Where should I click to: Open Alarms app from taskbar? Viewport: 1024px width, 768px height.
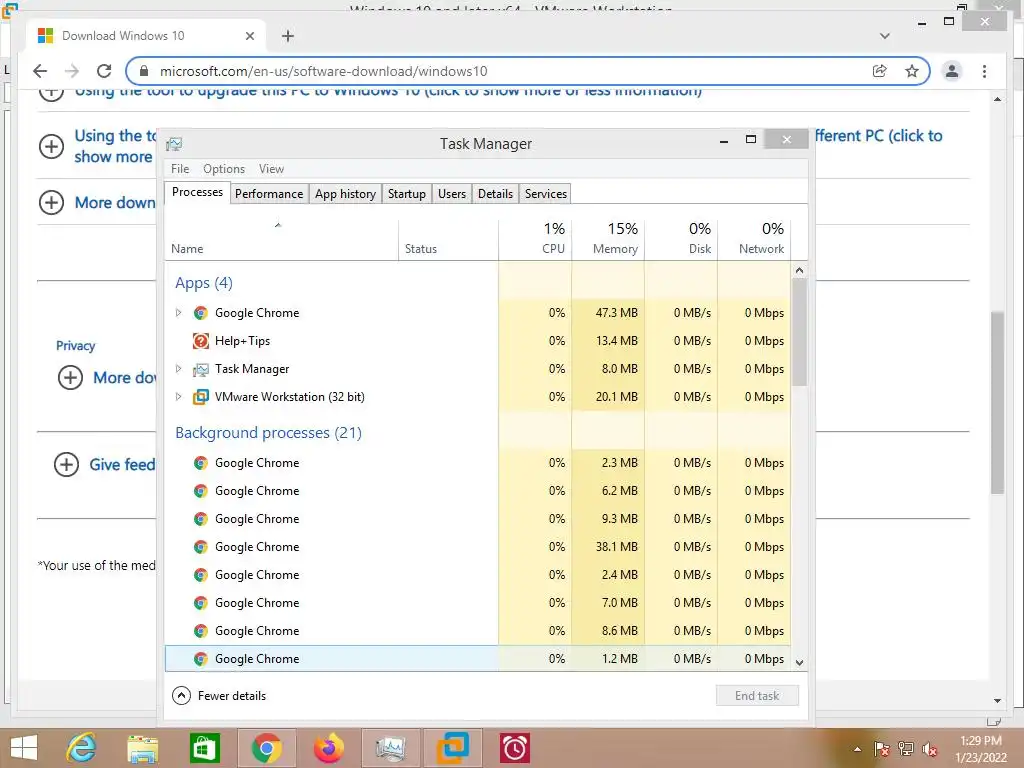[515, 748]
